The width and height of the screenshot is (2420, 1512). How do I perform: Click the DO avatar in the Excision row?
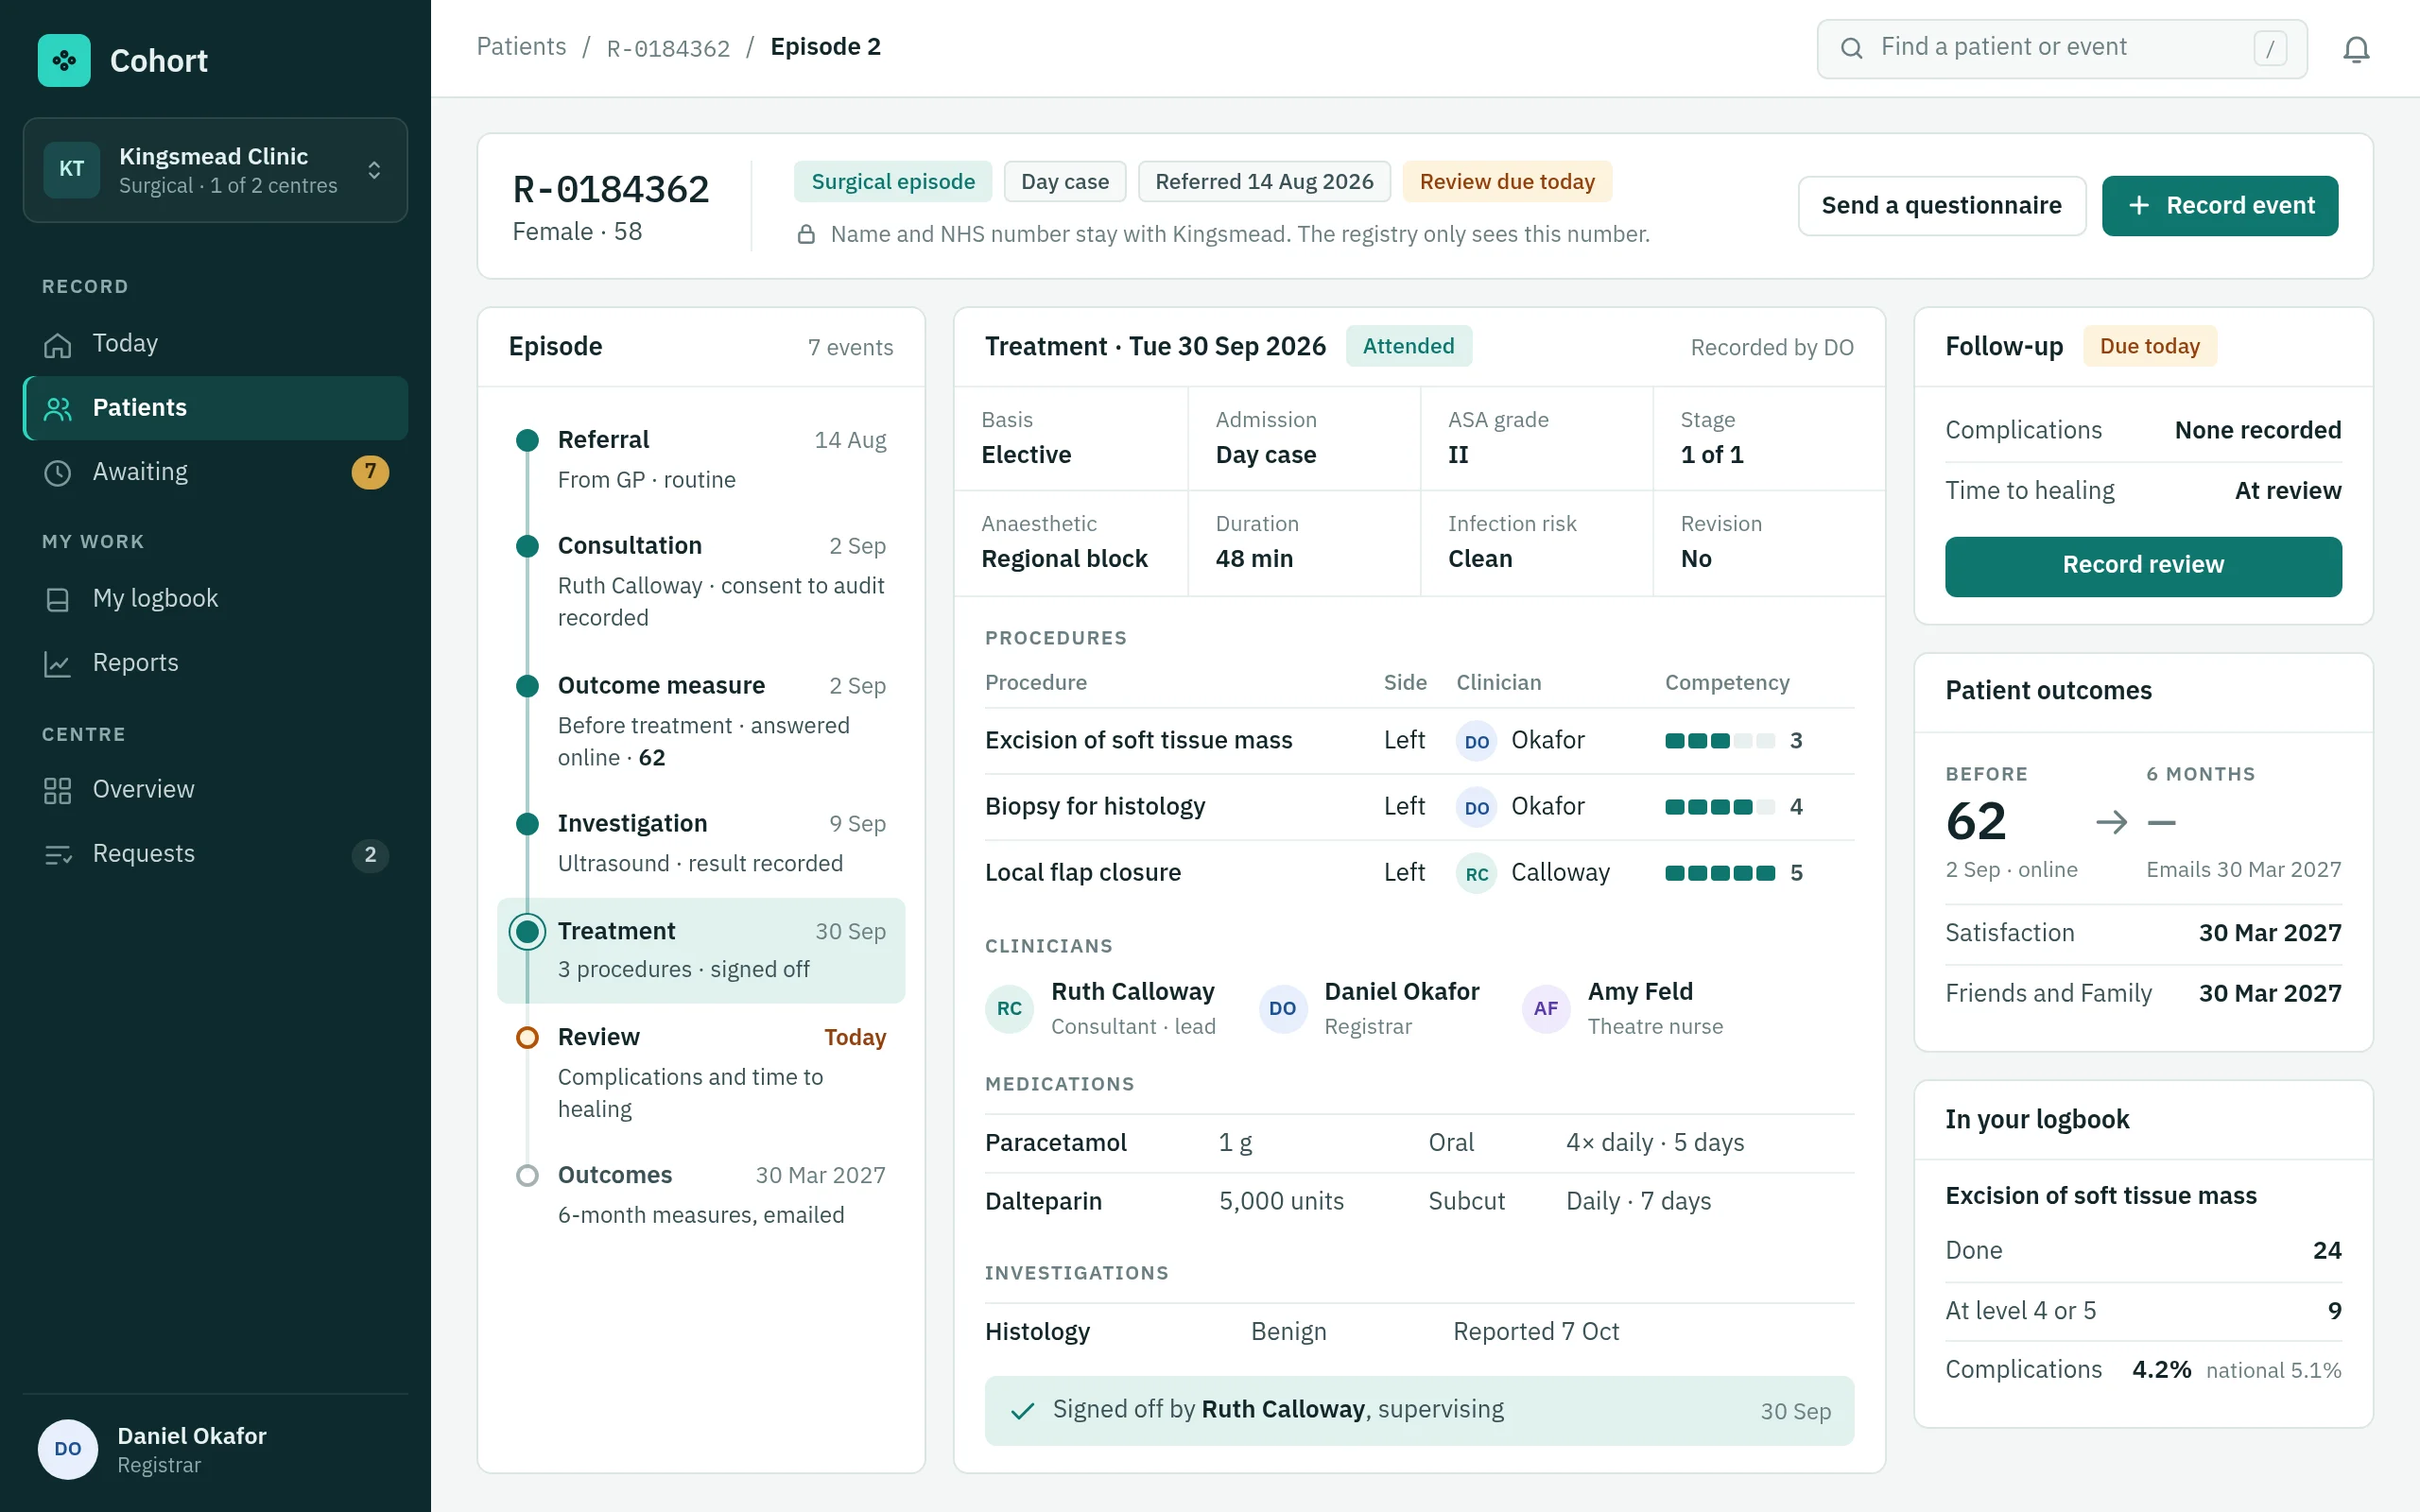1476,741
